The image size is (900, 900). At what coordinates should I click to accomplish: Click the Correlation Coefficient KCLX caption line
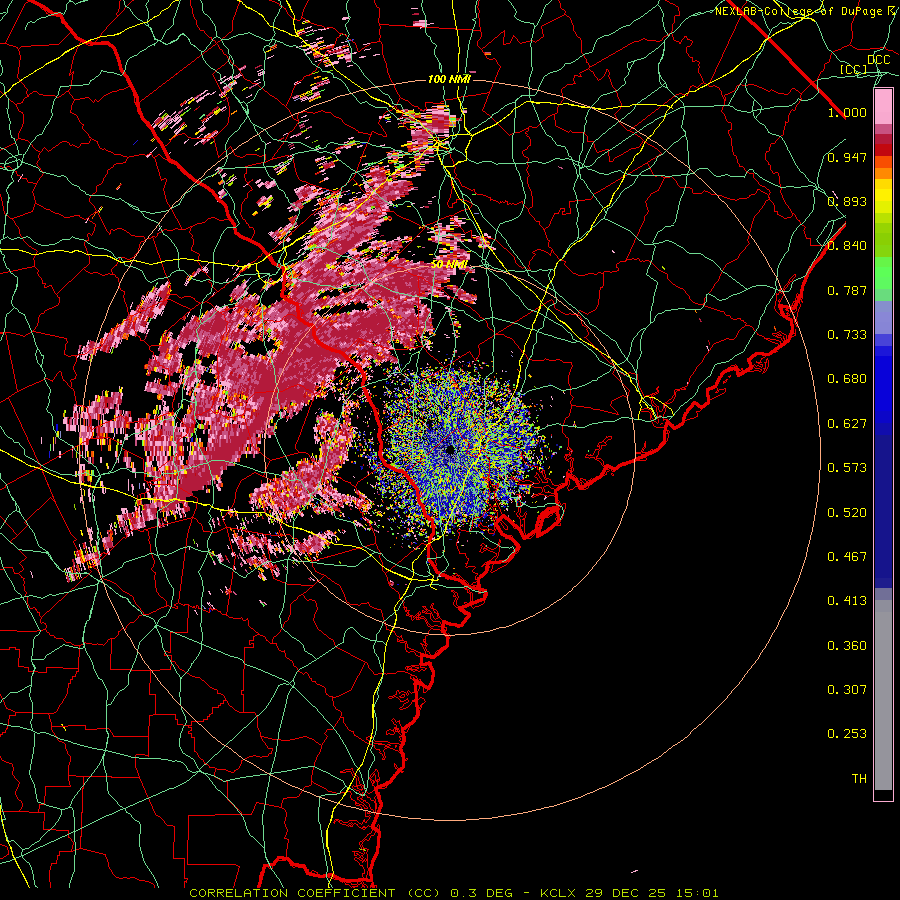[x=453, y=893]
